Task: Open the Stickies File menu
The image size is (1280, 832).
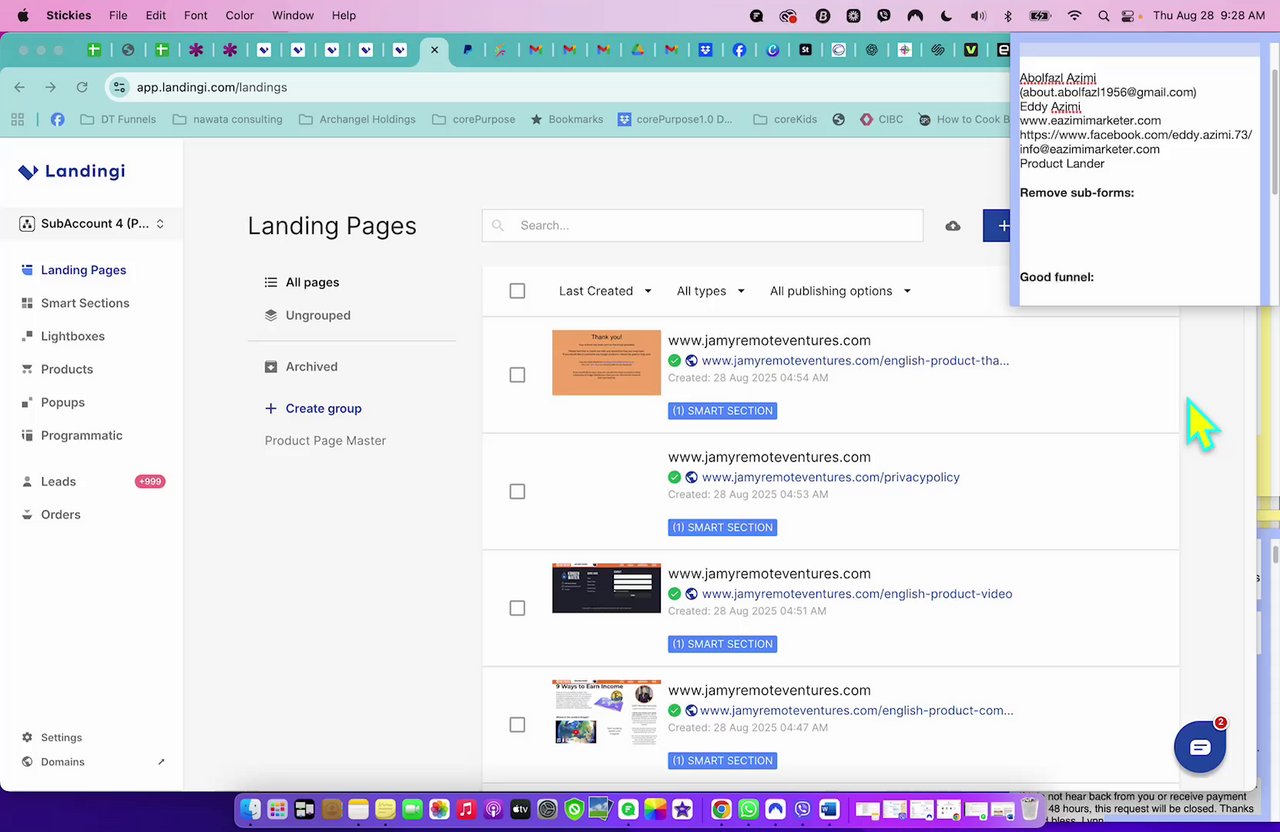Action: point(118,16)
